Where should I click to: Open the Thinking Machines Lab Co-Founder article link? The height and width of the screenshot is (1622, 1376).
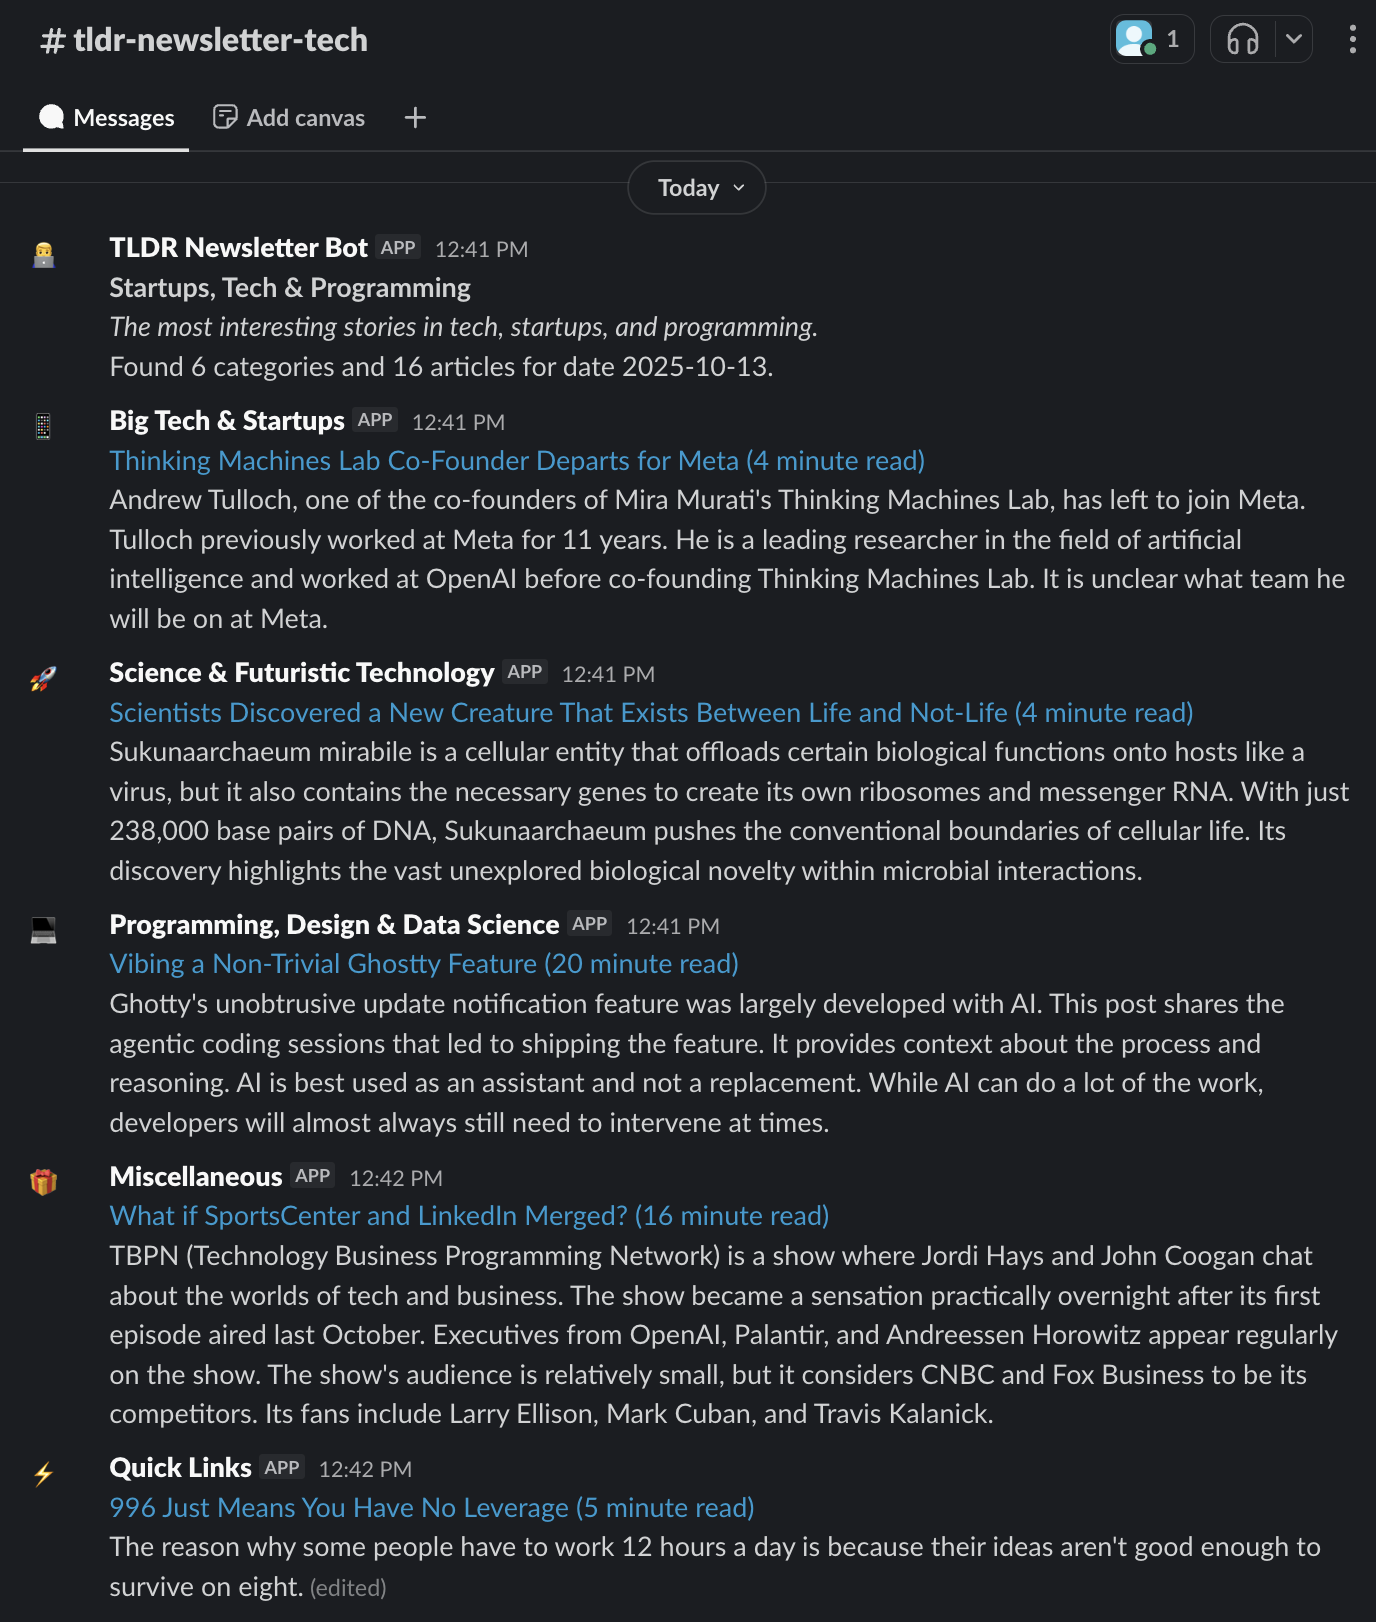coord(516,461)
